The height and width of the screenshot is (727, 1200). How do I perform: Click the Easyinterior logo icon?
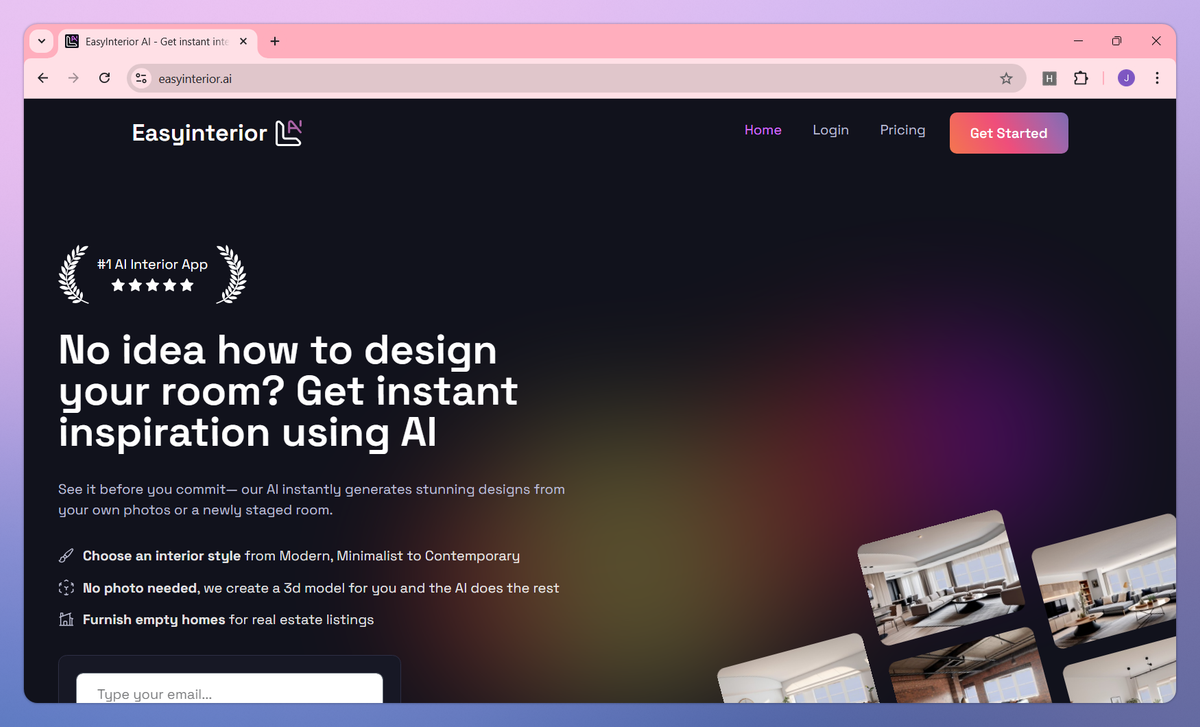click(288, 132)
